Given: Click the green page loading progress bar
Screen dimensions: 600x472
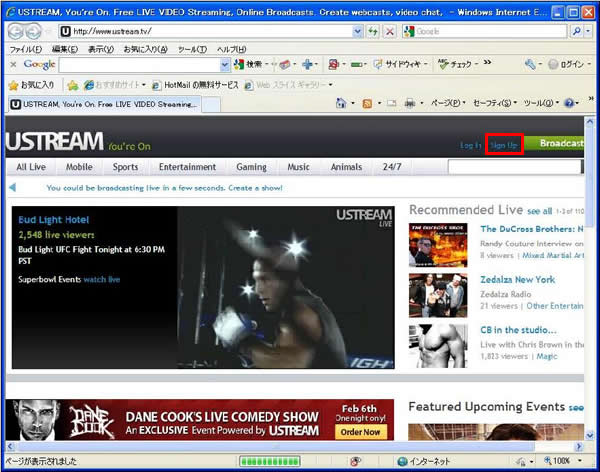Looking at the screenshot, I should pyautogui.click(x=270, y=461).
